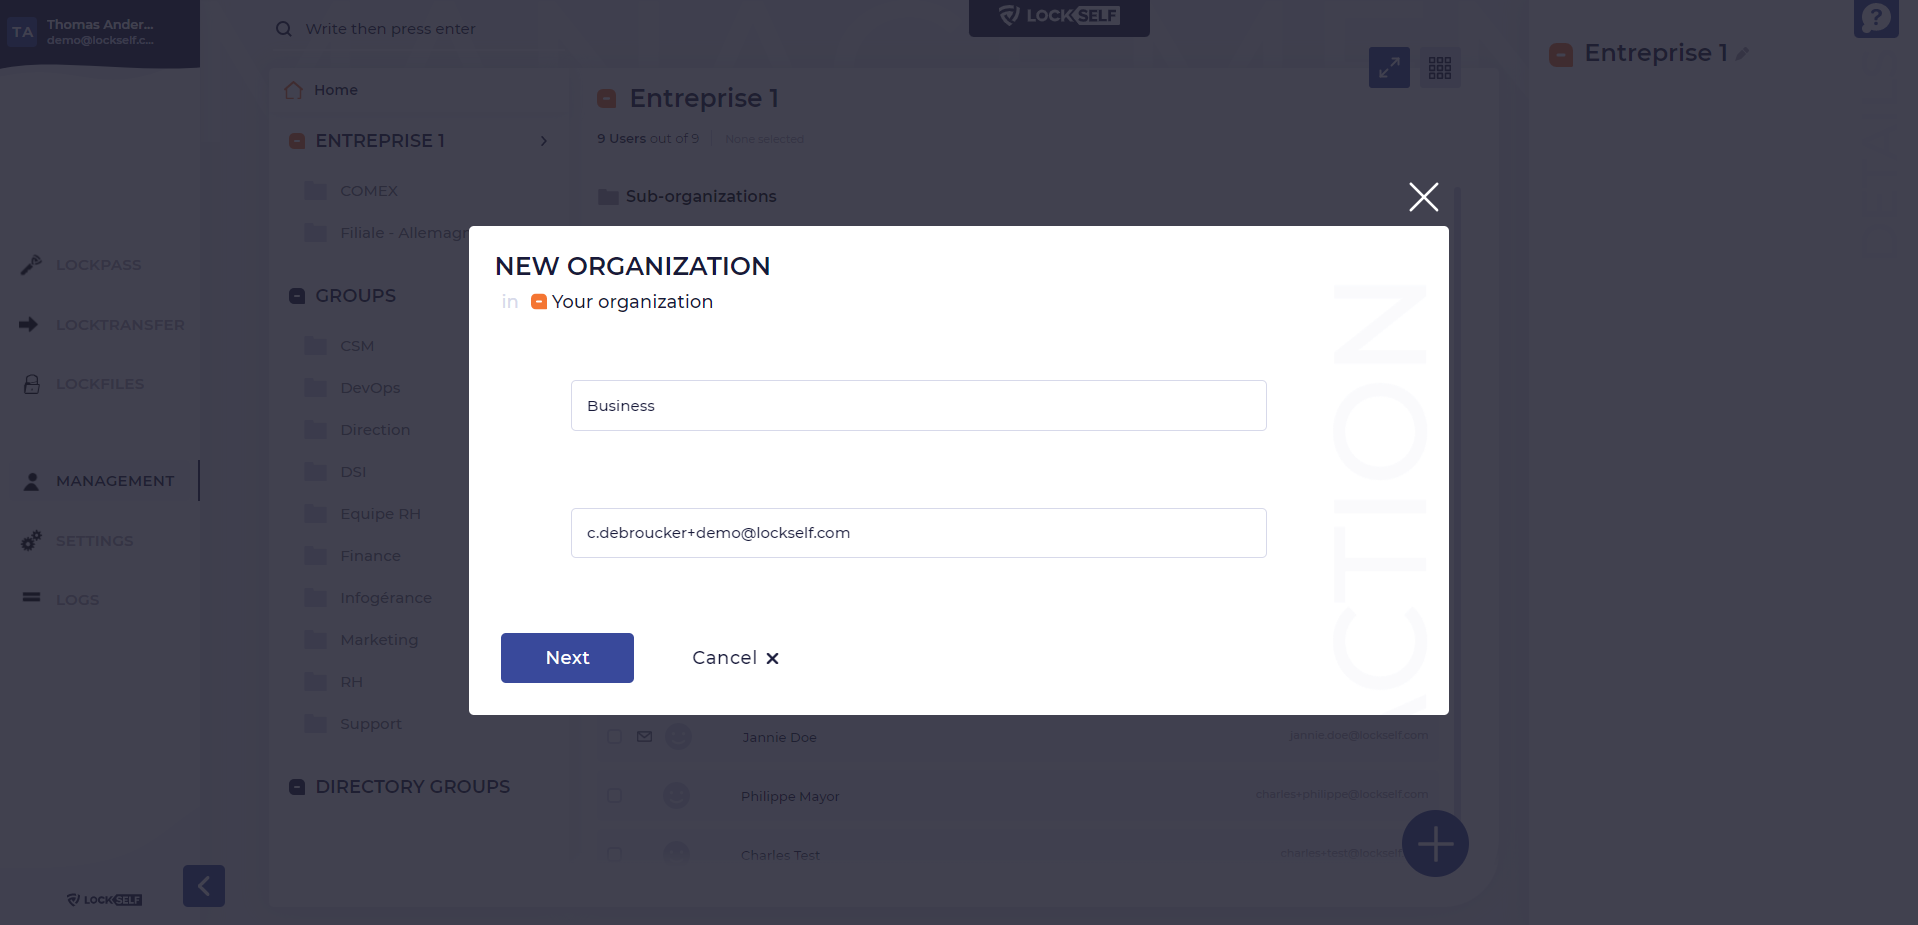
Task: Close the New Organization dialog with X icon
Action: [x=1423, y=197]
